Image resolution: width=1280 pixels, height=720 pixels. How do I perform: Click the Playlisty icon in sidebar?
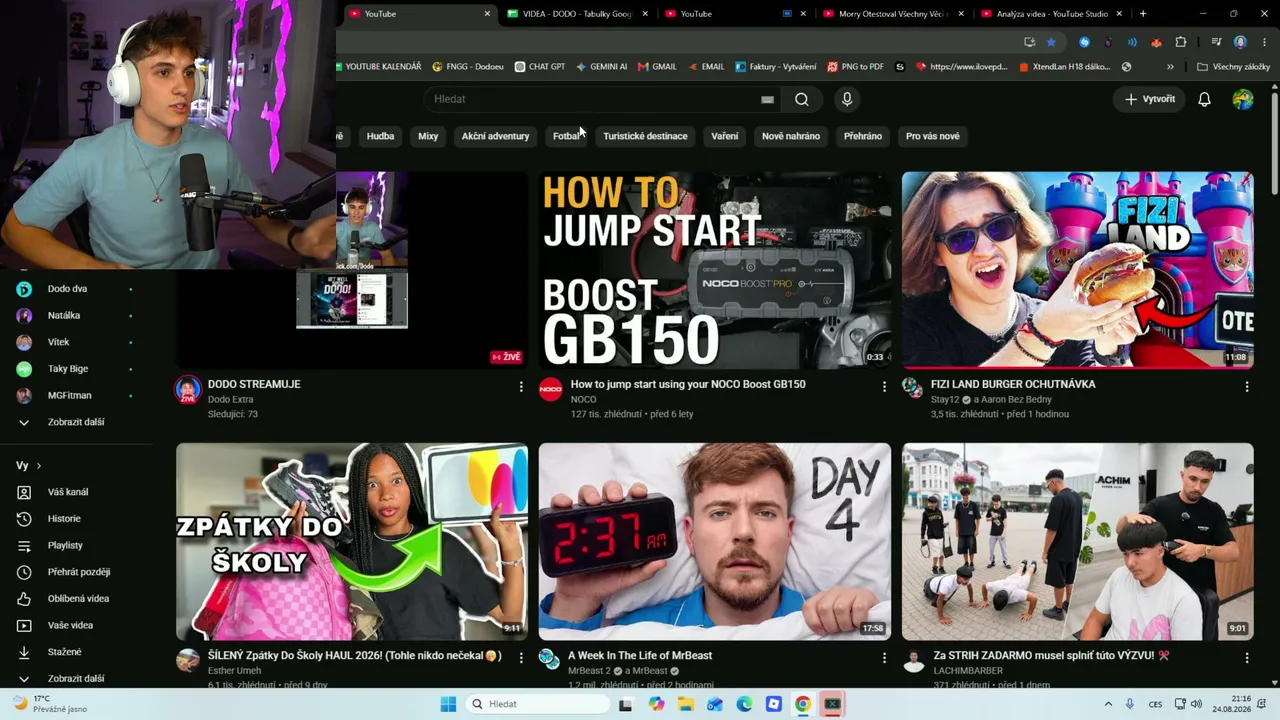point(24,545)
